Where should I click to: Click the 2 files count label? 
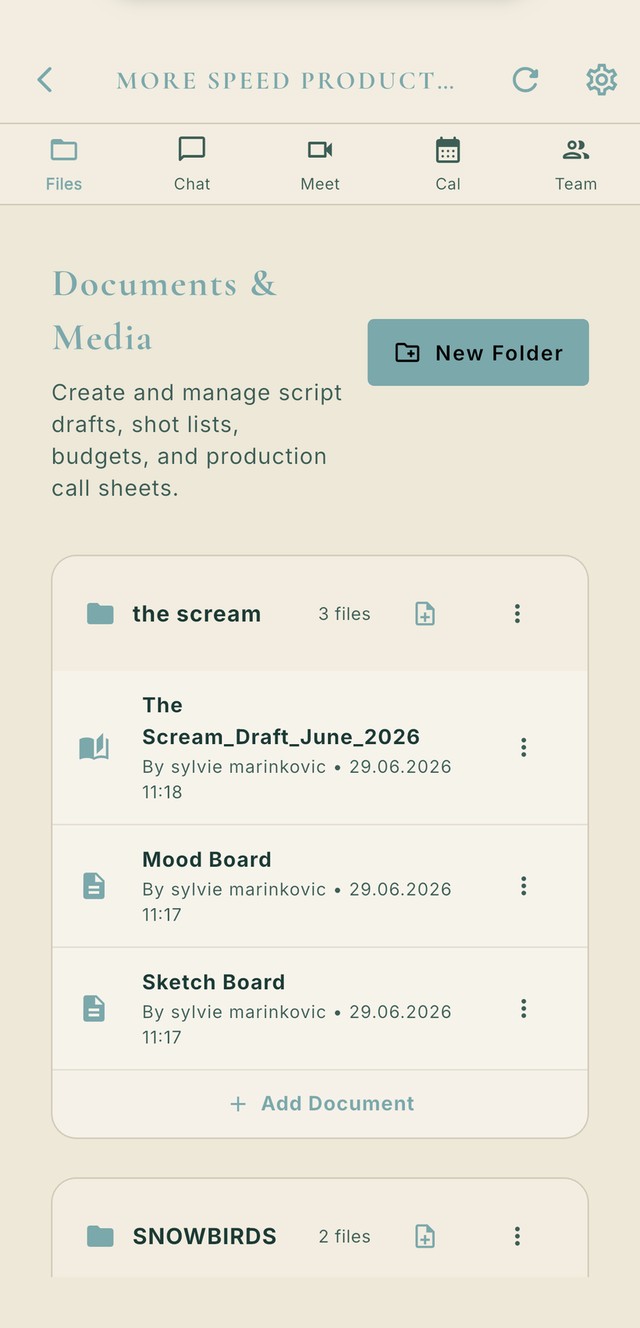[x=345, y=1237]
